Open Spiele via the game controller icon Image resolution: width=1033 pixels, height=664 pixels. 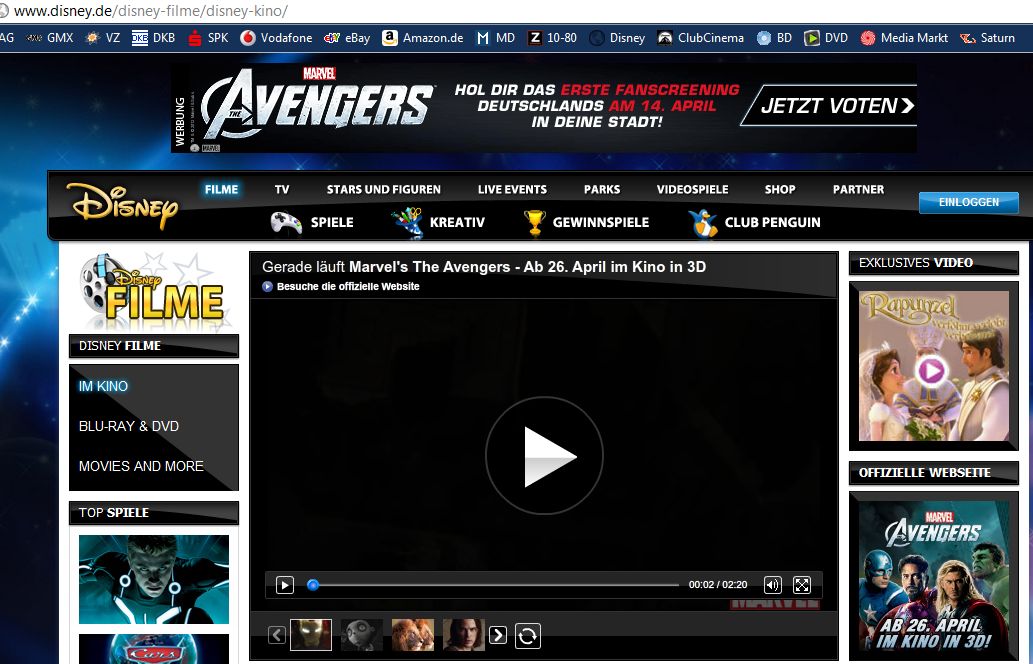(286, 223)
